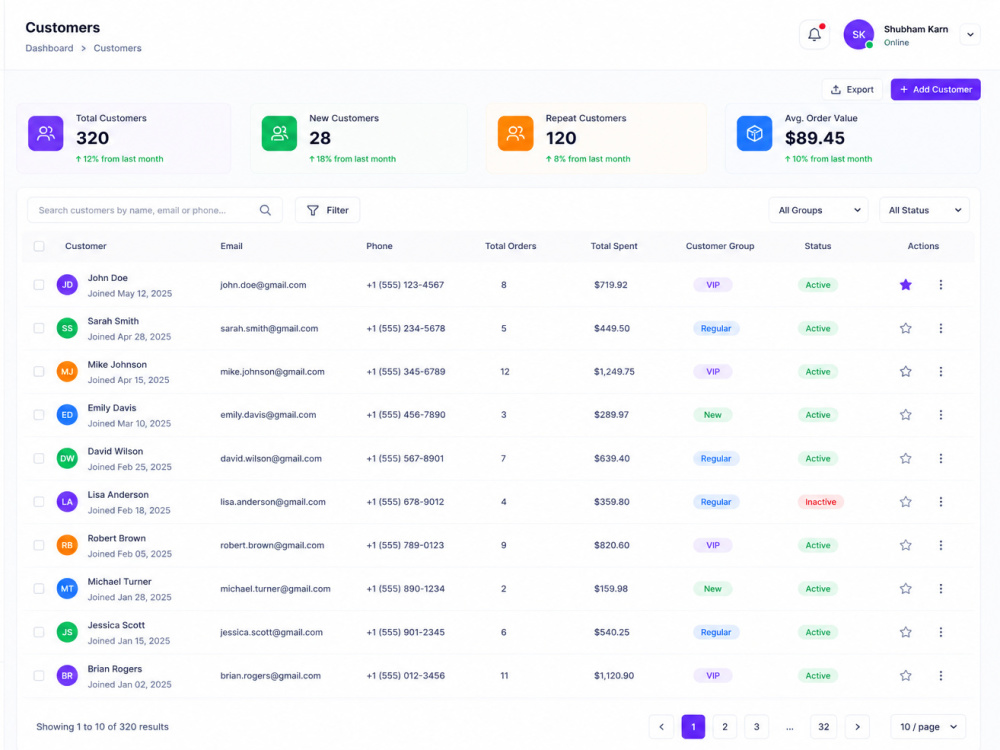Star Emily Davis as favorite

click(906, 415)
